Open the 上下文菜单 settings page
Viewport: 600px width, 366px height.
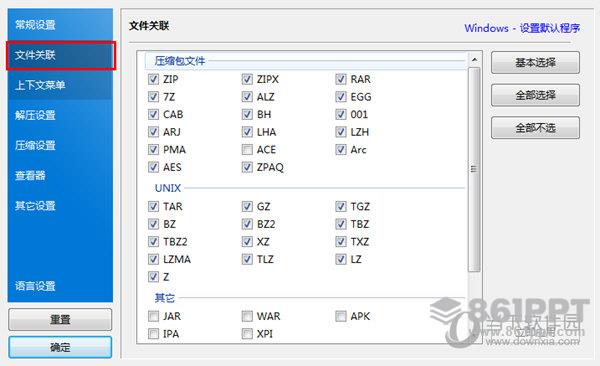pyautogui.click(x=60, y=85)
